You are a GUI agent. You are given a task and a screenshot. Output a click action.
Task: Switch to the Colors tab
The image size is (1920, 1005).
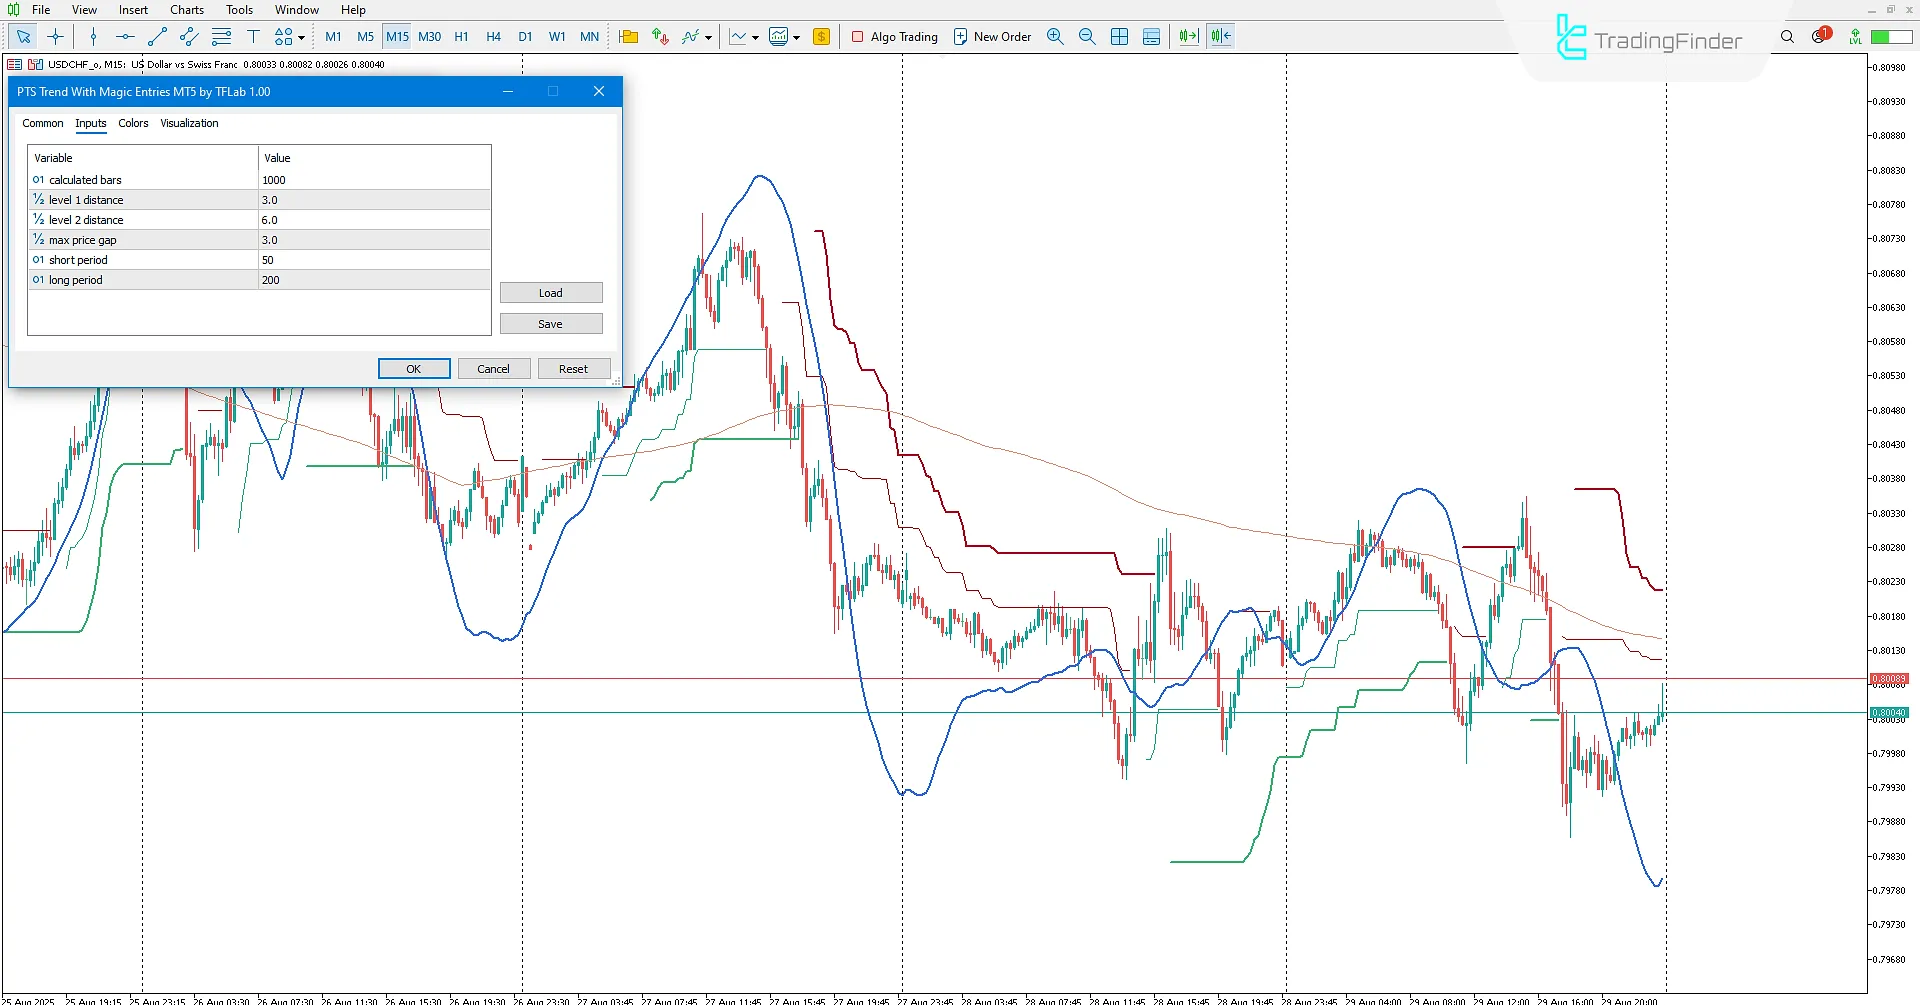133,123
